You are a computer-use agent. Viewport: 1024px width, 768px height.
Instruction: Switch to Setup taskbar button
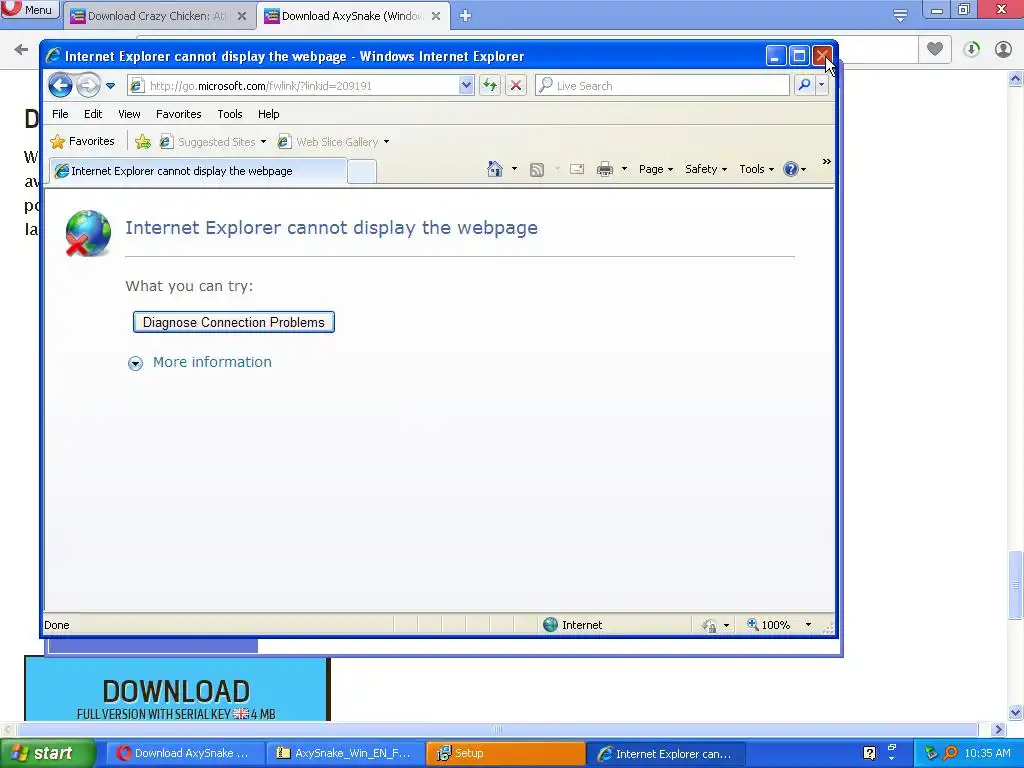(505, 754)
